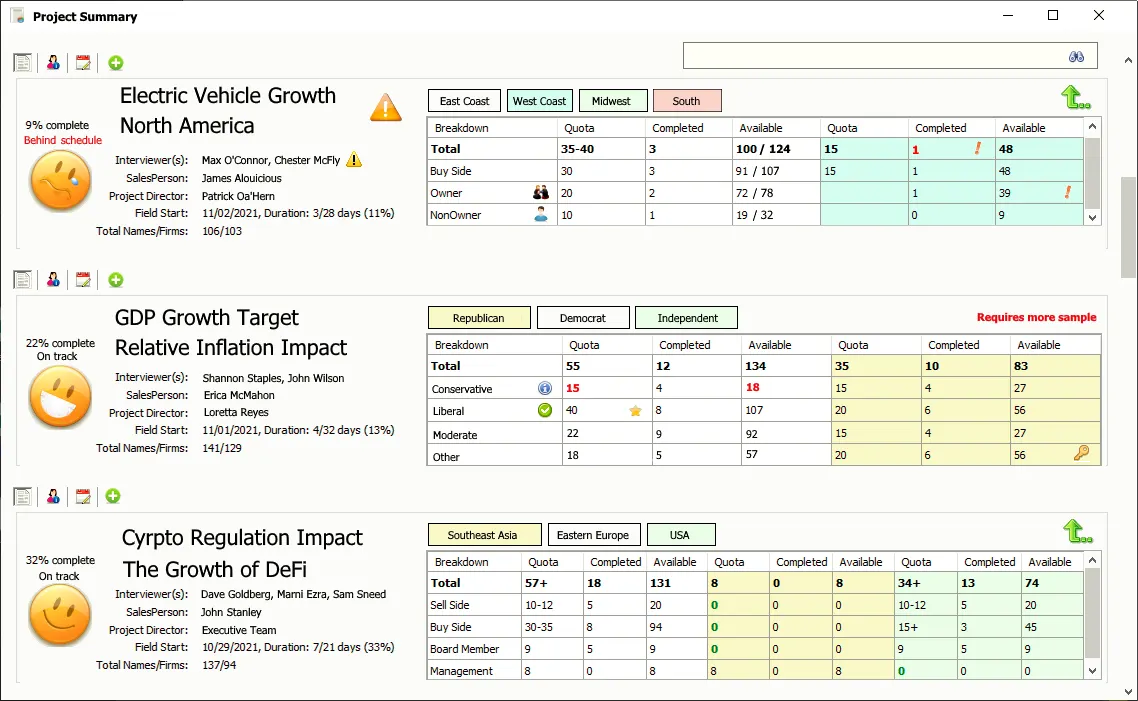Select the Independent tab
1138x701 pixels.
tap(687, 318)
